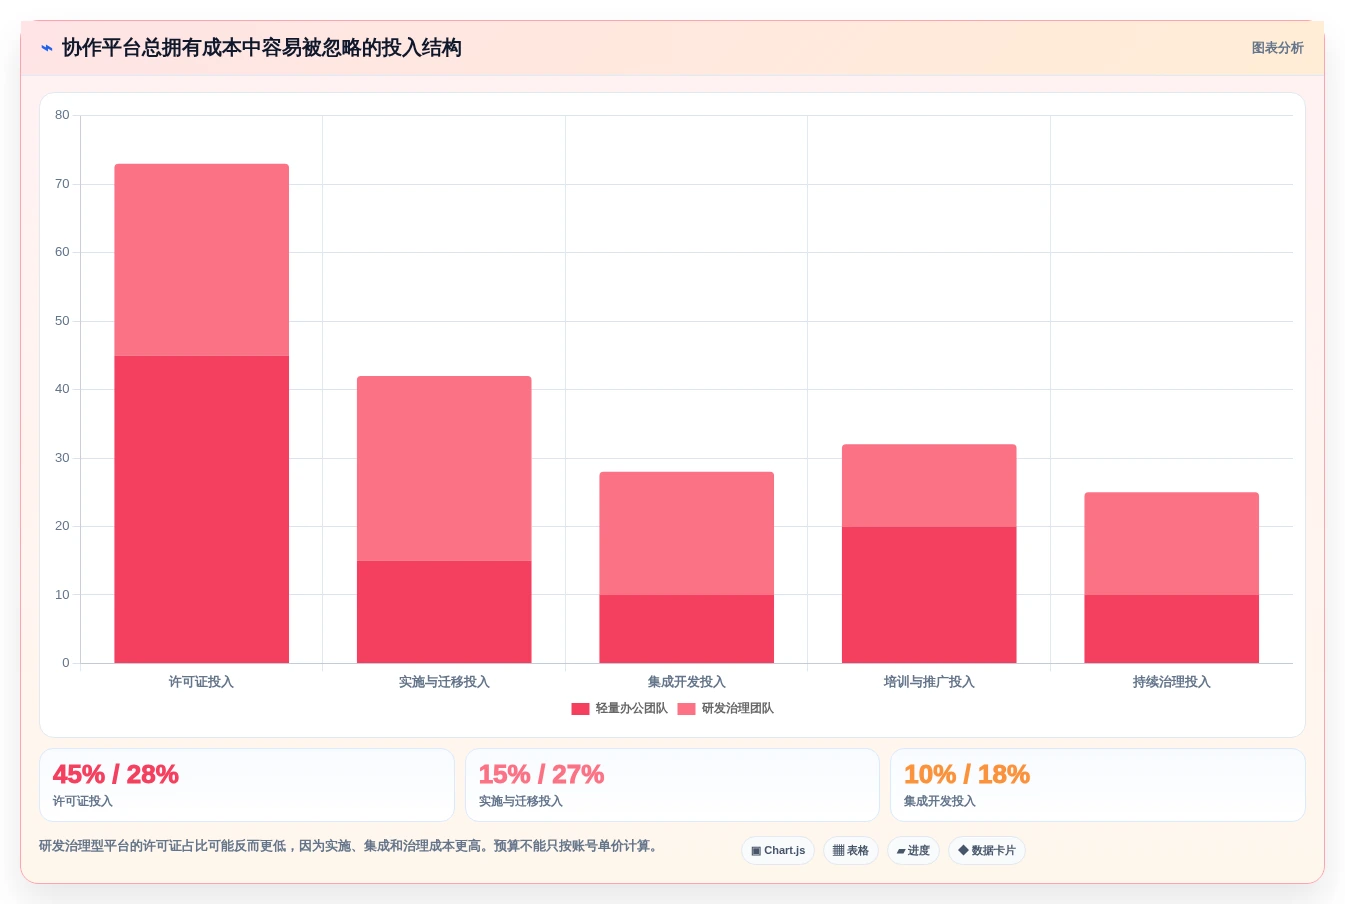The width and height of the screenshot is (1345, 904).
Task: Click the chart title 协作平台总拥有成本 heading
Action: pyautogui.click(x=262, y=48)
